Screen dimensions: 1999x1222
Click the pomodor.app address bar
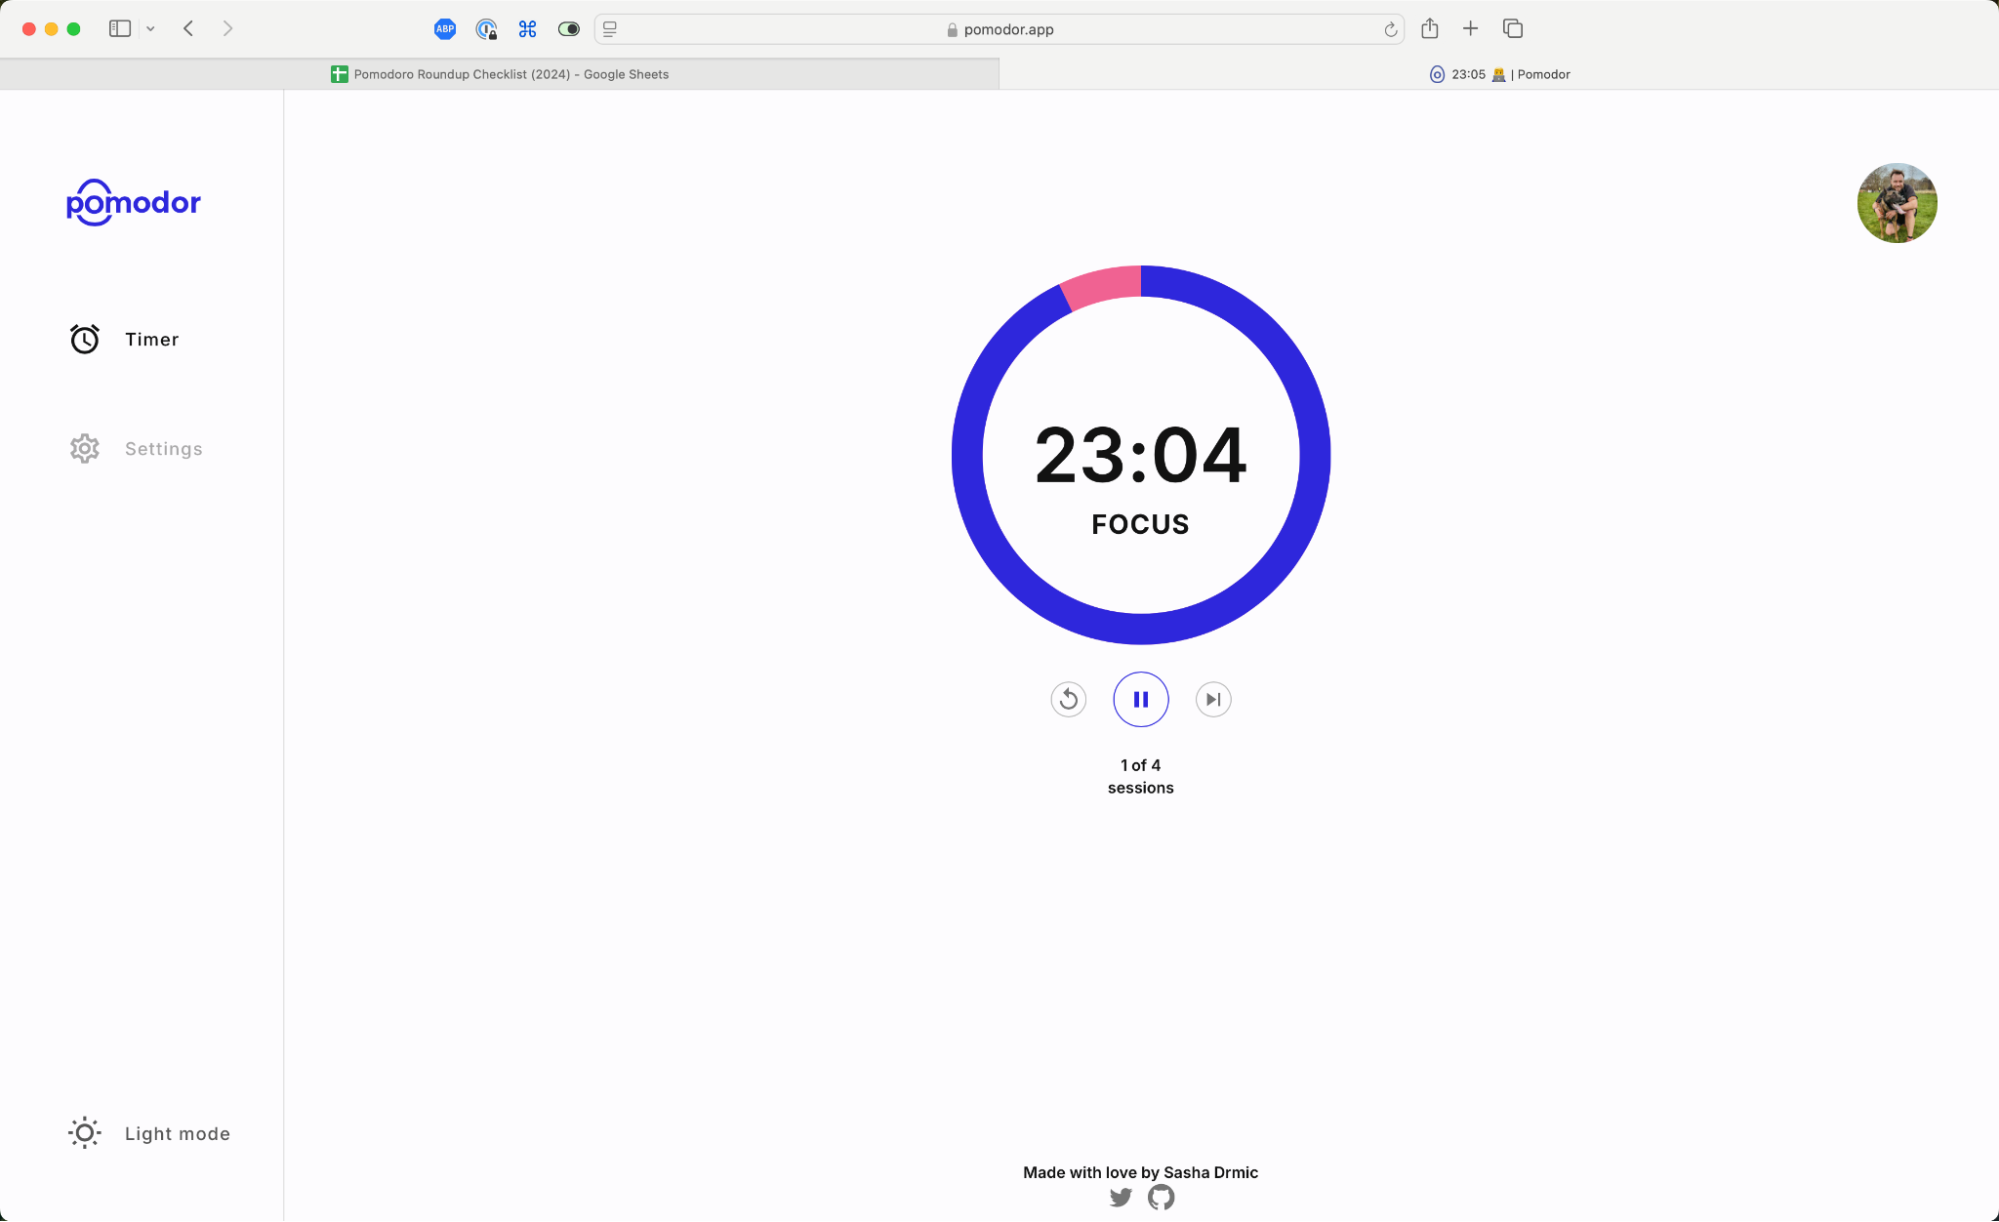point(999,29)
